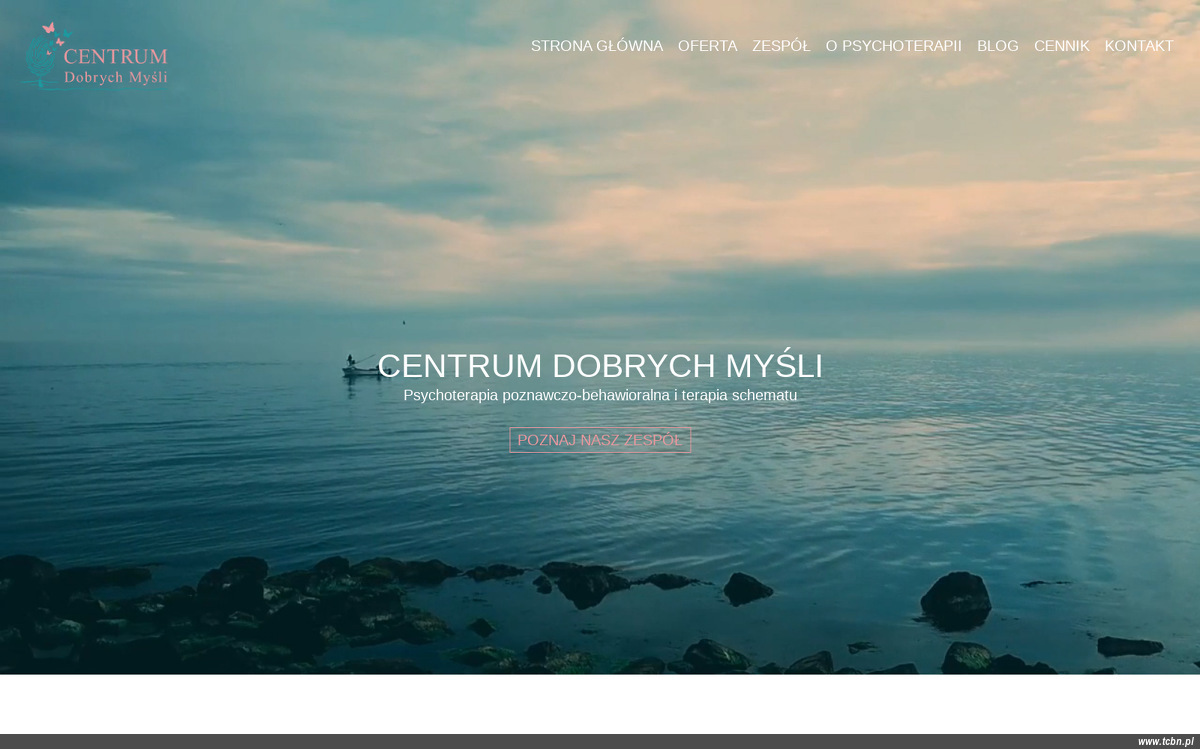Viewport: 1200px width, 749px height.
Task: Click the Poznaj Nasz Zespół button
Action: 600,440
